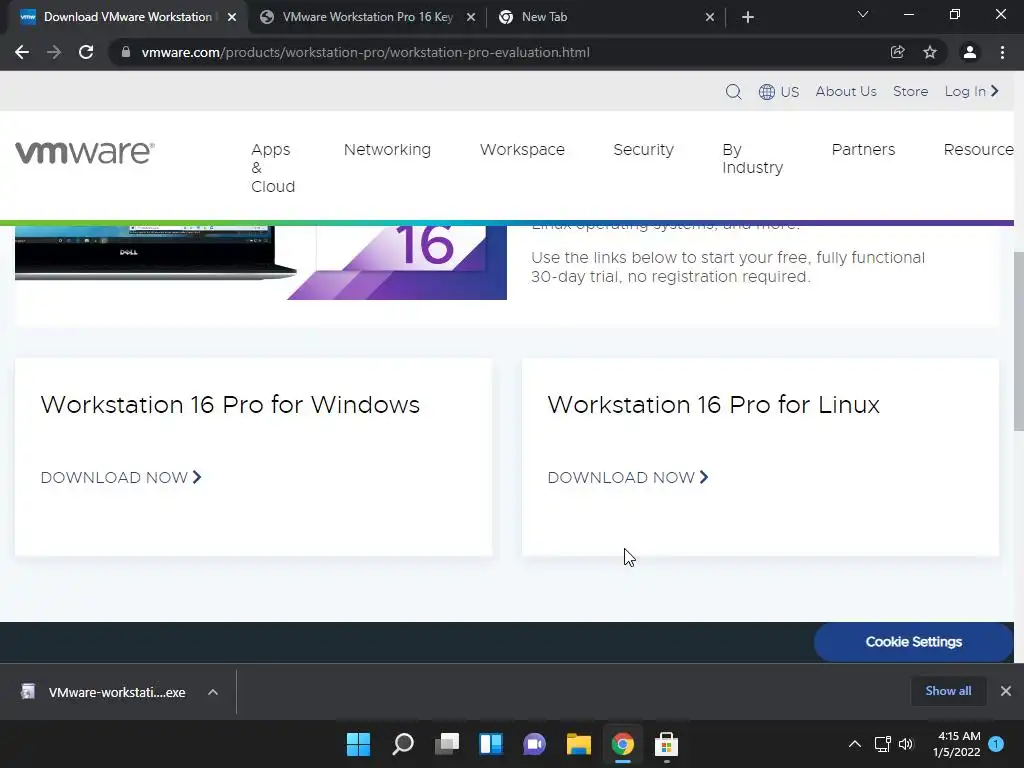The height and width of the screenshot is (768, 1024).
Task: Click the Workstation 16 product image
Action: click(x=261, y=263)
